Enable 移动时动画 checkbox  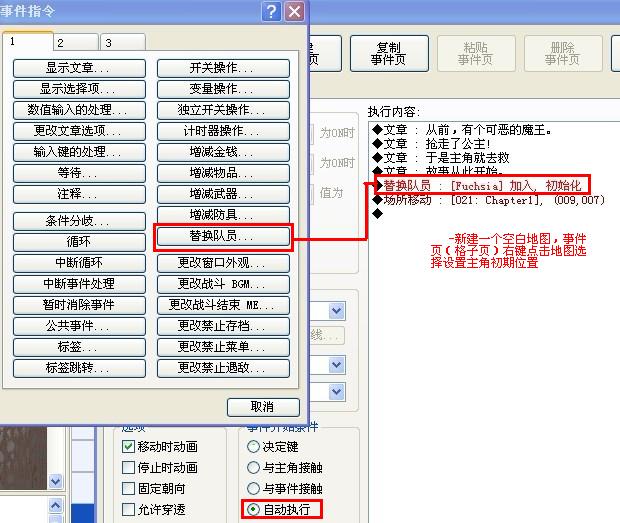point(129,447)
